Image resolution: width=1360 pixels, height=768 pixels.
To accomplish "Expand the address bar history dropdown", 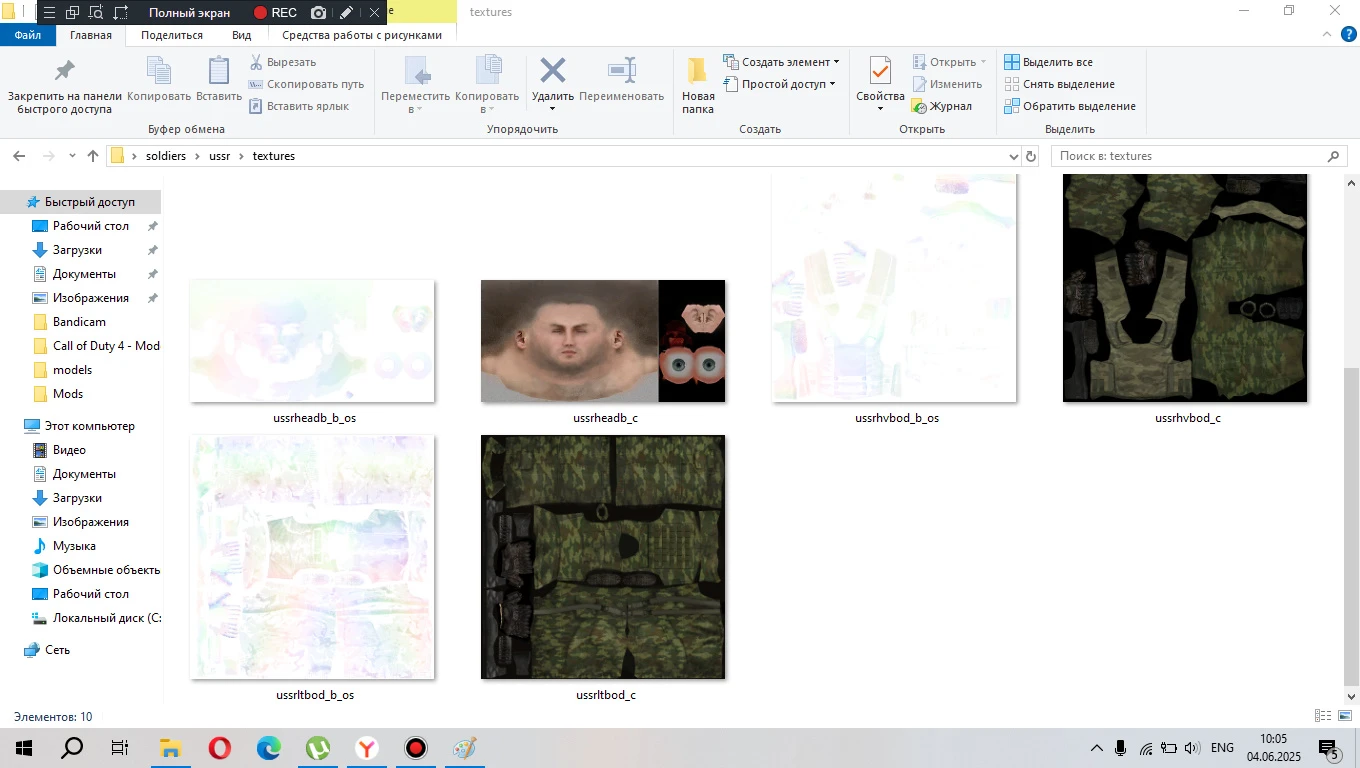I will pyautogui.click(x=1013, y=156).
